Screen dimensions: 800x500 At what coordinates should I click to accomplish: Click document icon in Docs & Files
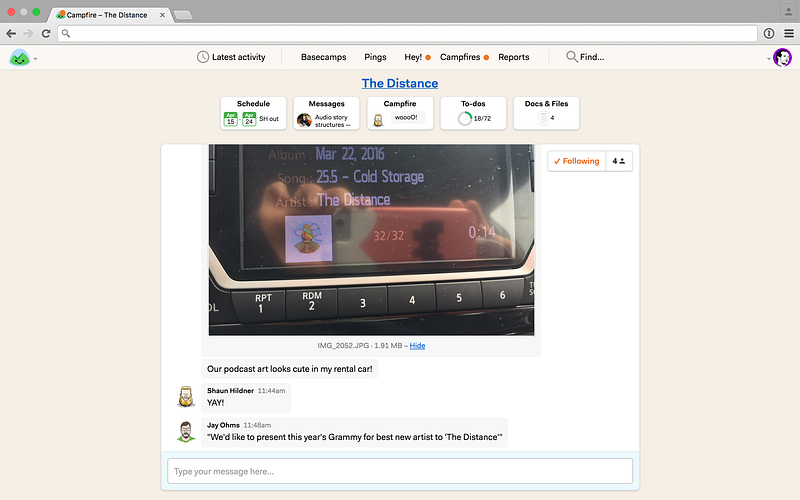pyautogui.click(x=543, y=118)
